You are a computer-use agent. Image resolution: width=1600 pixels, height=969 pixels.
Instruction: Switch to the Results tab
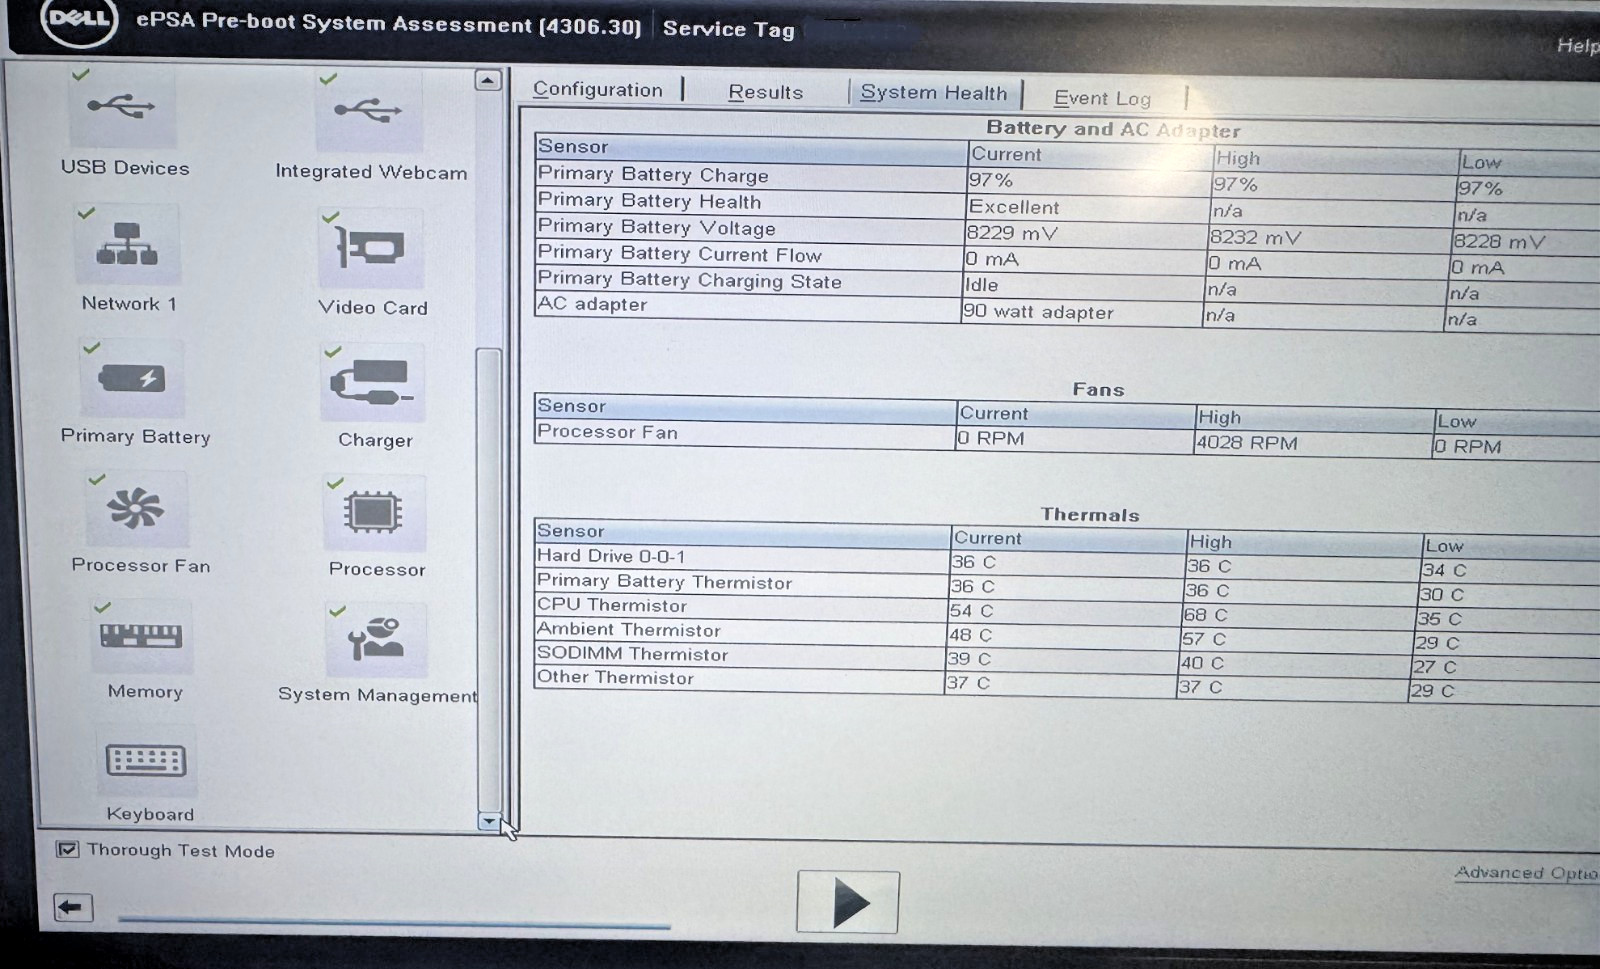coord(765,92)
